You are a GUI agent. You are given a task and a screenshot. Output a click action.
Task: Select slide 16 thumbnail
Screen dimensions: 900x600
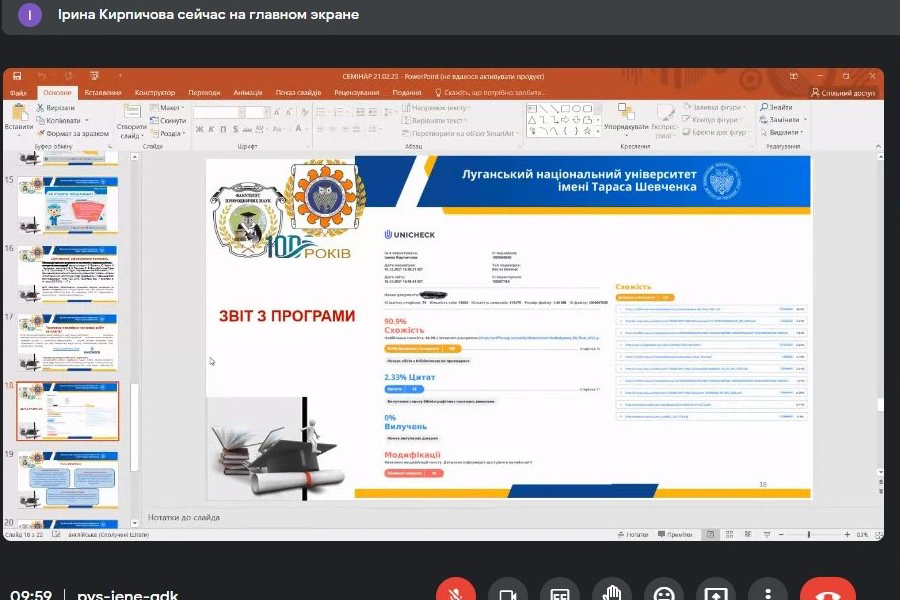pyautogui.click(x=68, y=273)
